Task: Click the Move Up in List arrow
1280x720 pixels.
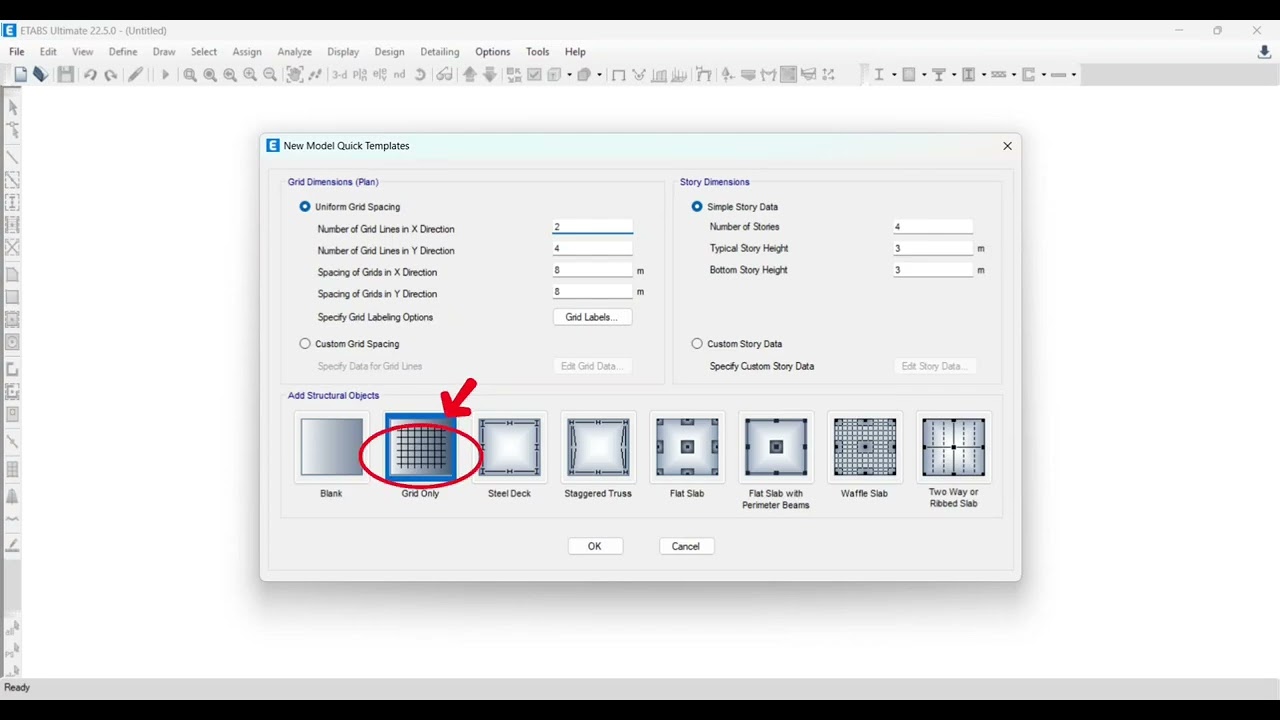Action: (x=469, y=75)
